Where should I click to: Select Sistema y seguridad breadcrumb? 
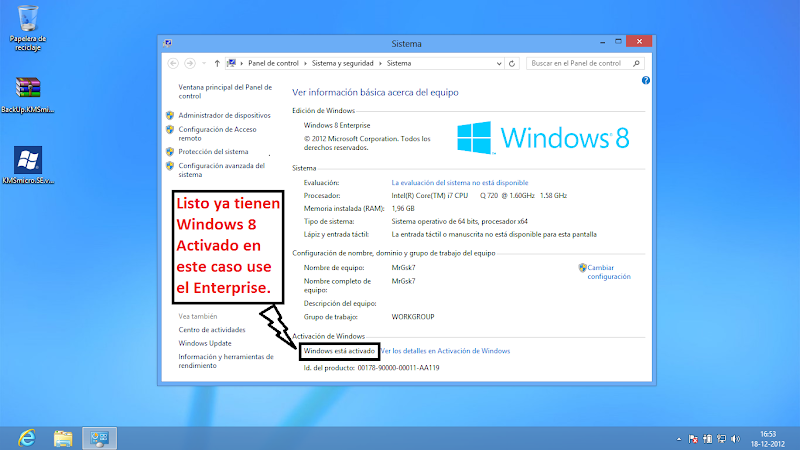(342, 63)
